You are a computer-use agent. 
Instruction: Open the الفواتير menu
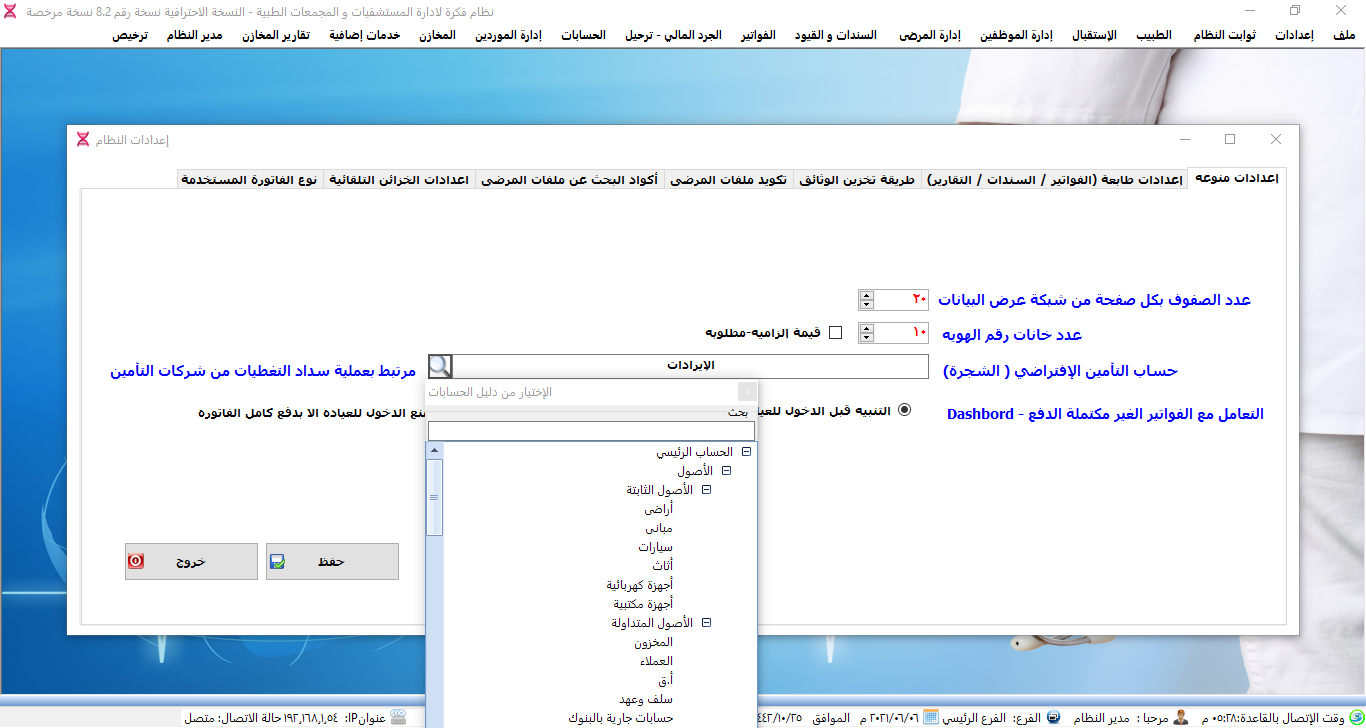(x=757, y=35)
